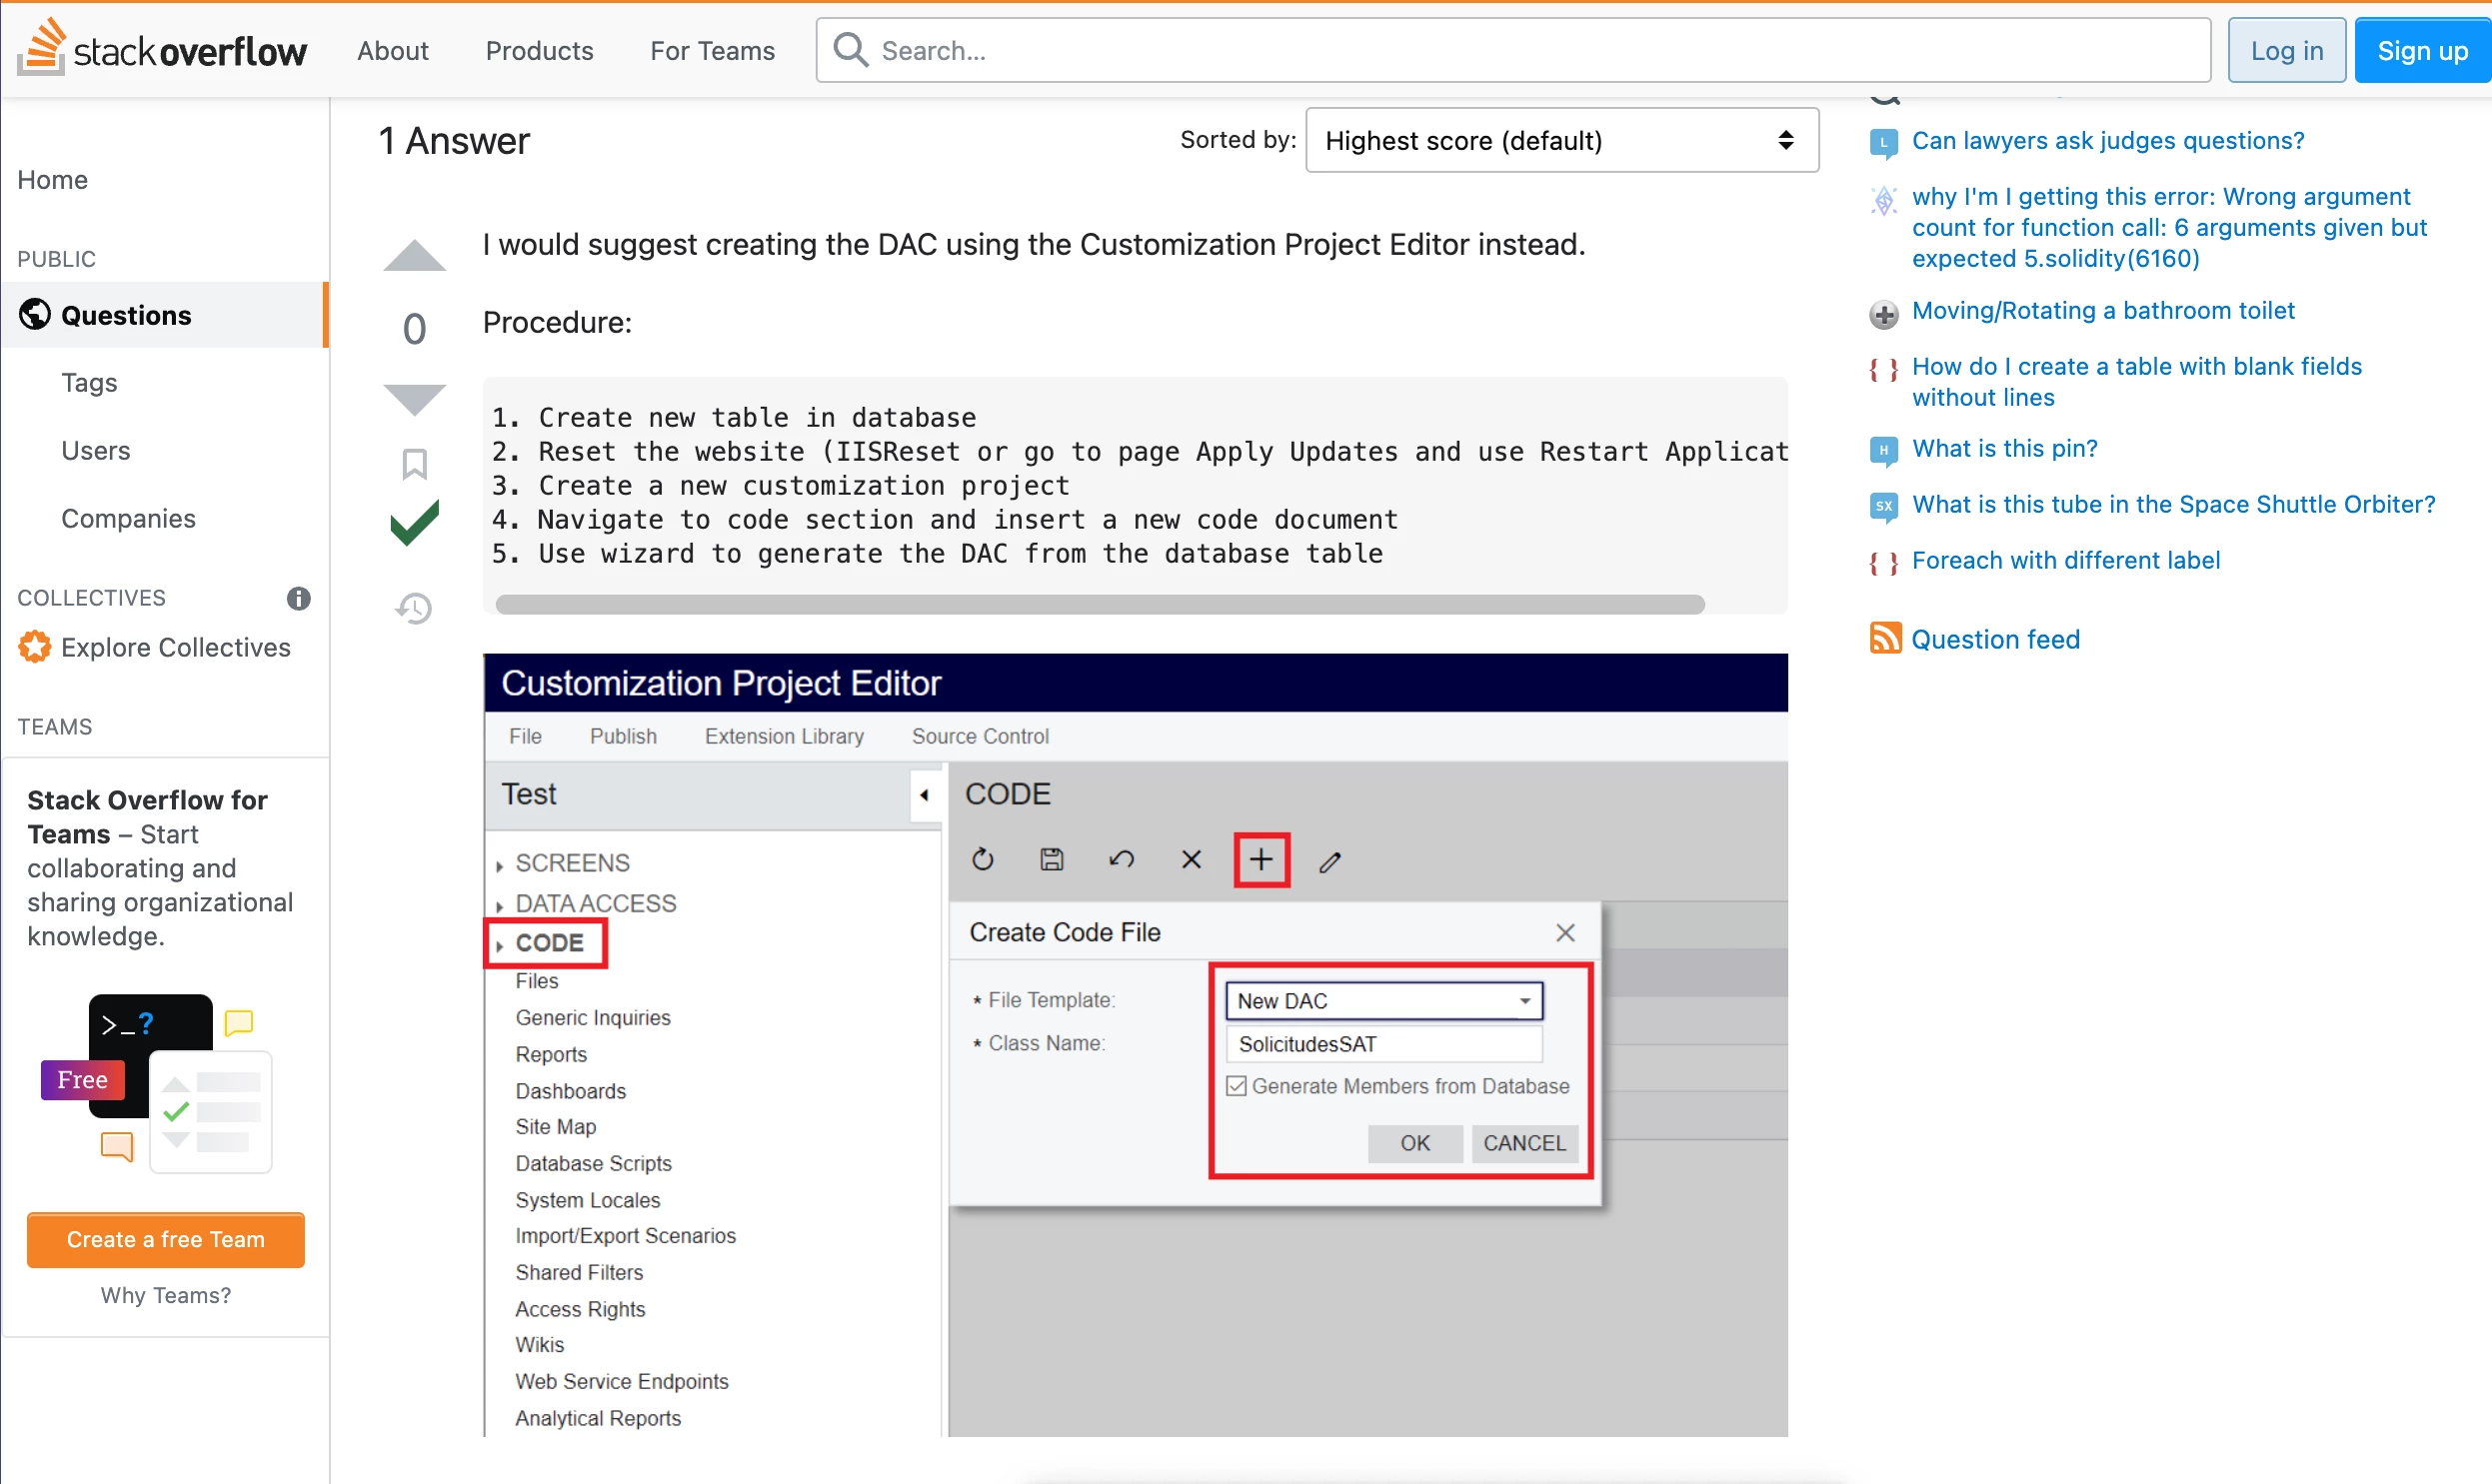Click the About menu item
Image resolution: width=2492 pixels, height=1484 pixels.
click(x=392, y=50)
